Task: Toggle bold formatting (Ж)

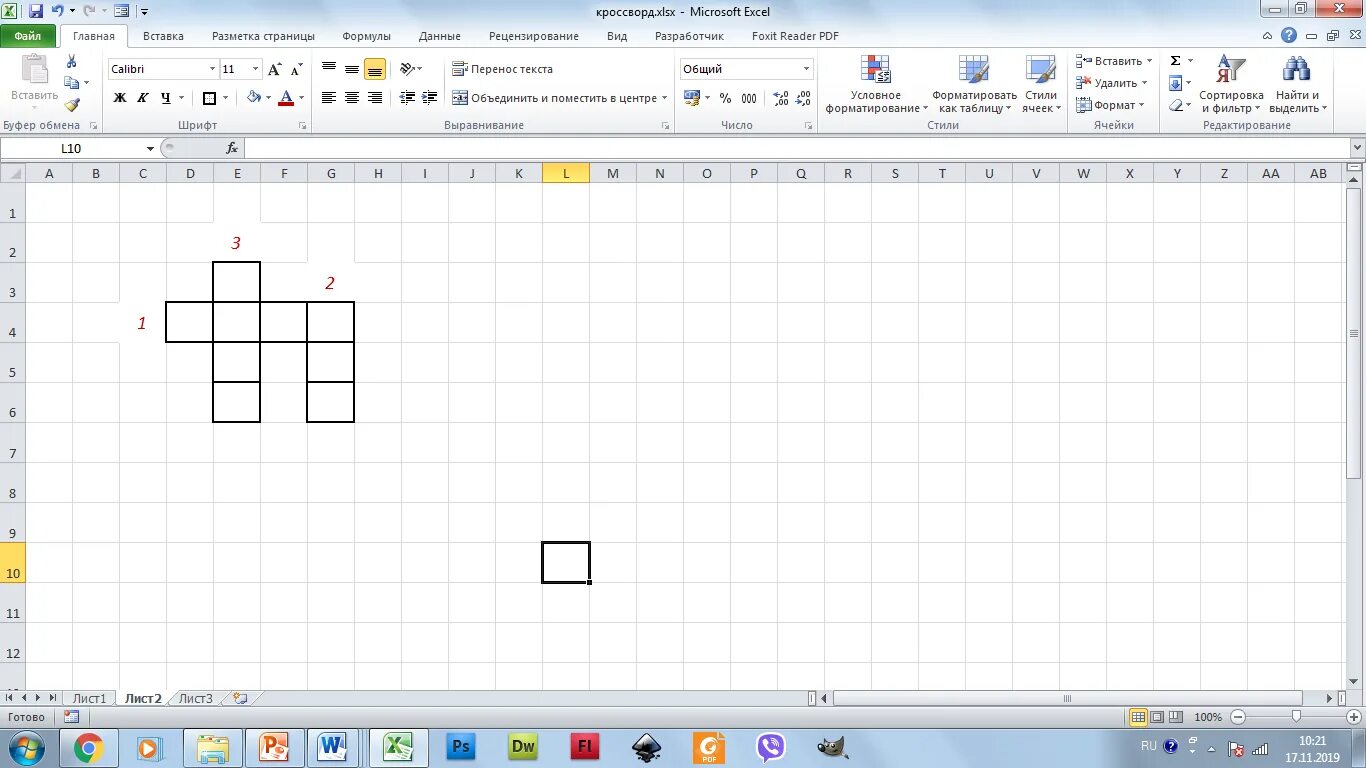Action: click(x=120, y=98)
